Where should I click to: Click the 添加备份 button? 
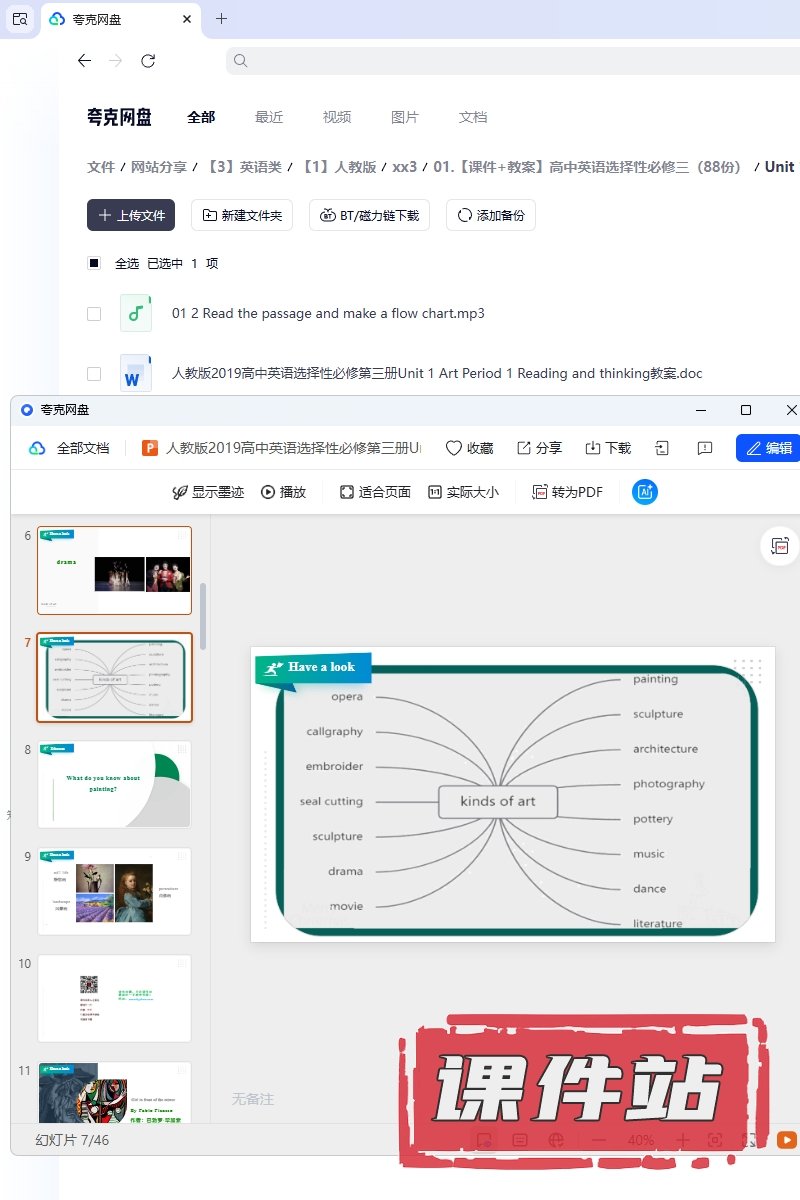click(491, 215)
